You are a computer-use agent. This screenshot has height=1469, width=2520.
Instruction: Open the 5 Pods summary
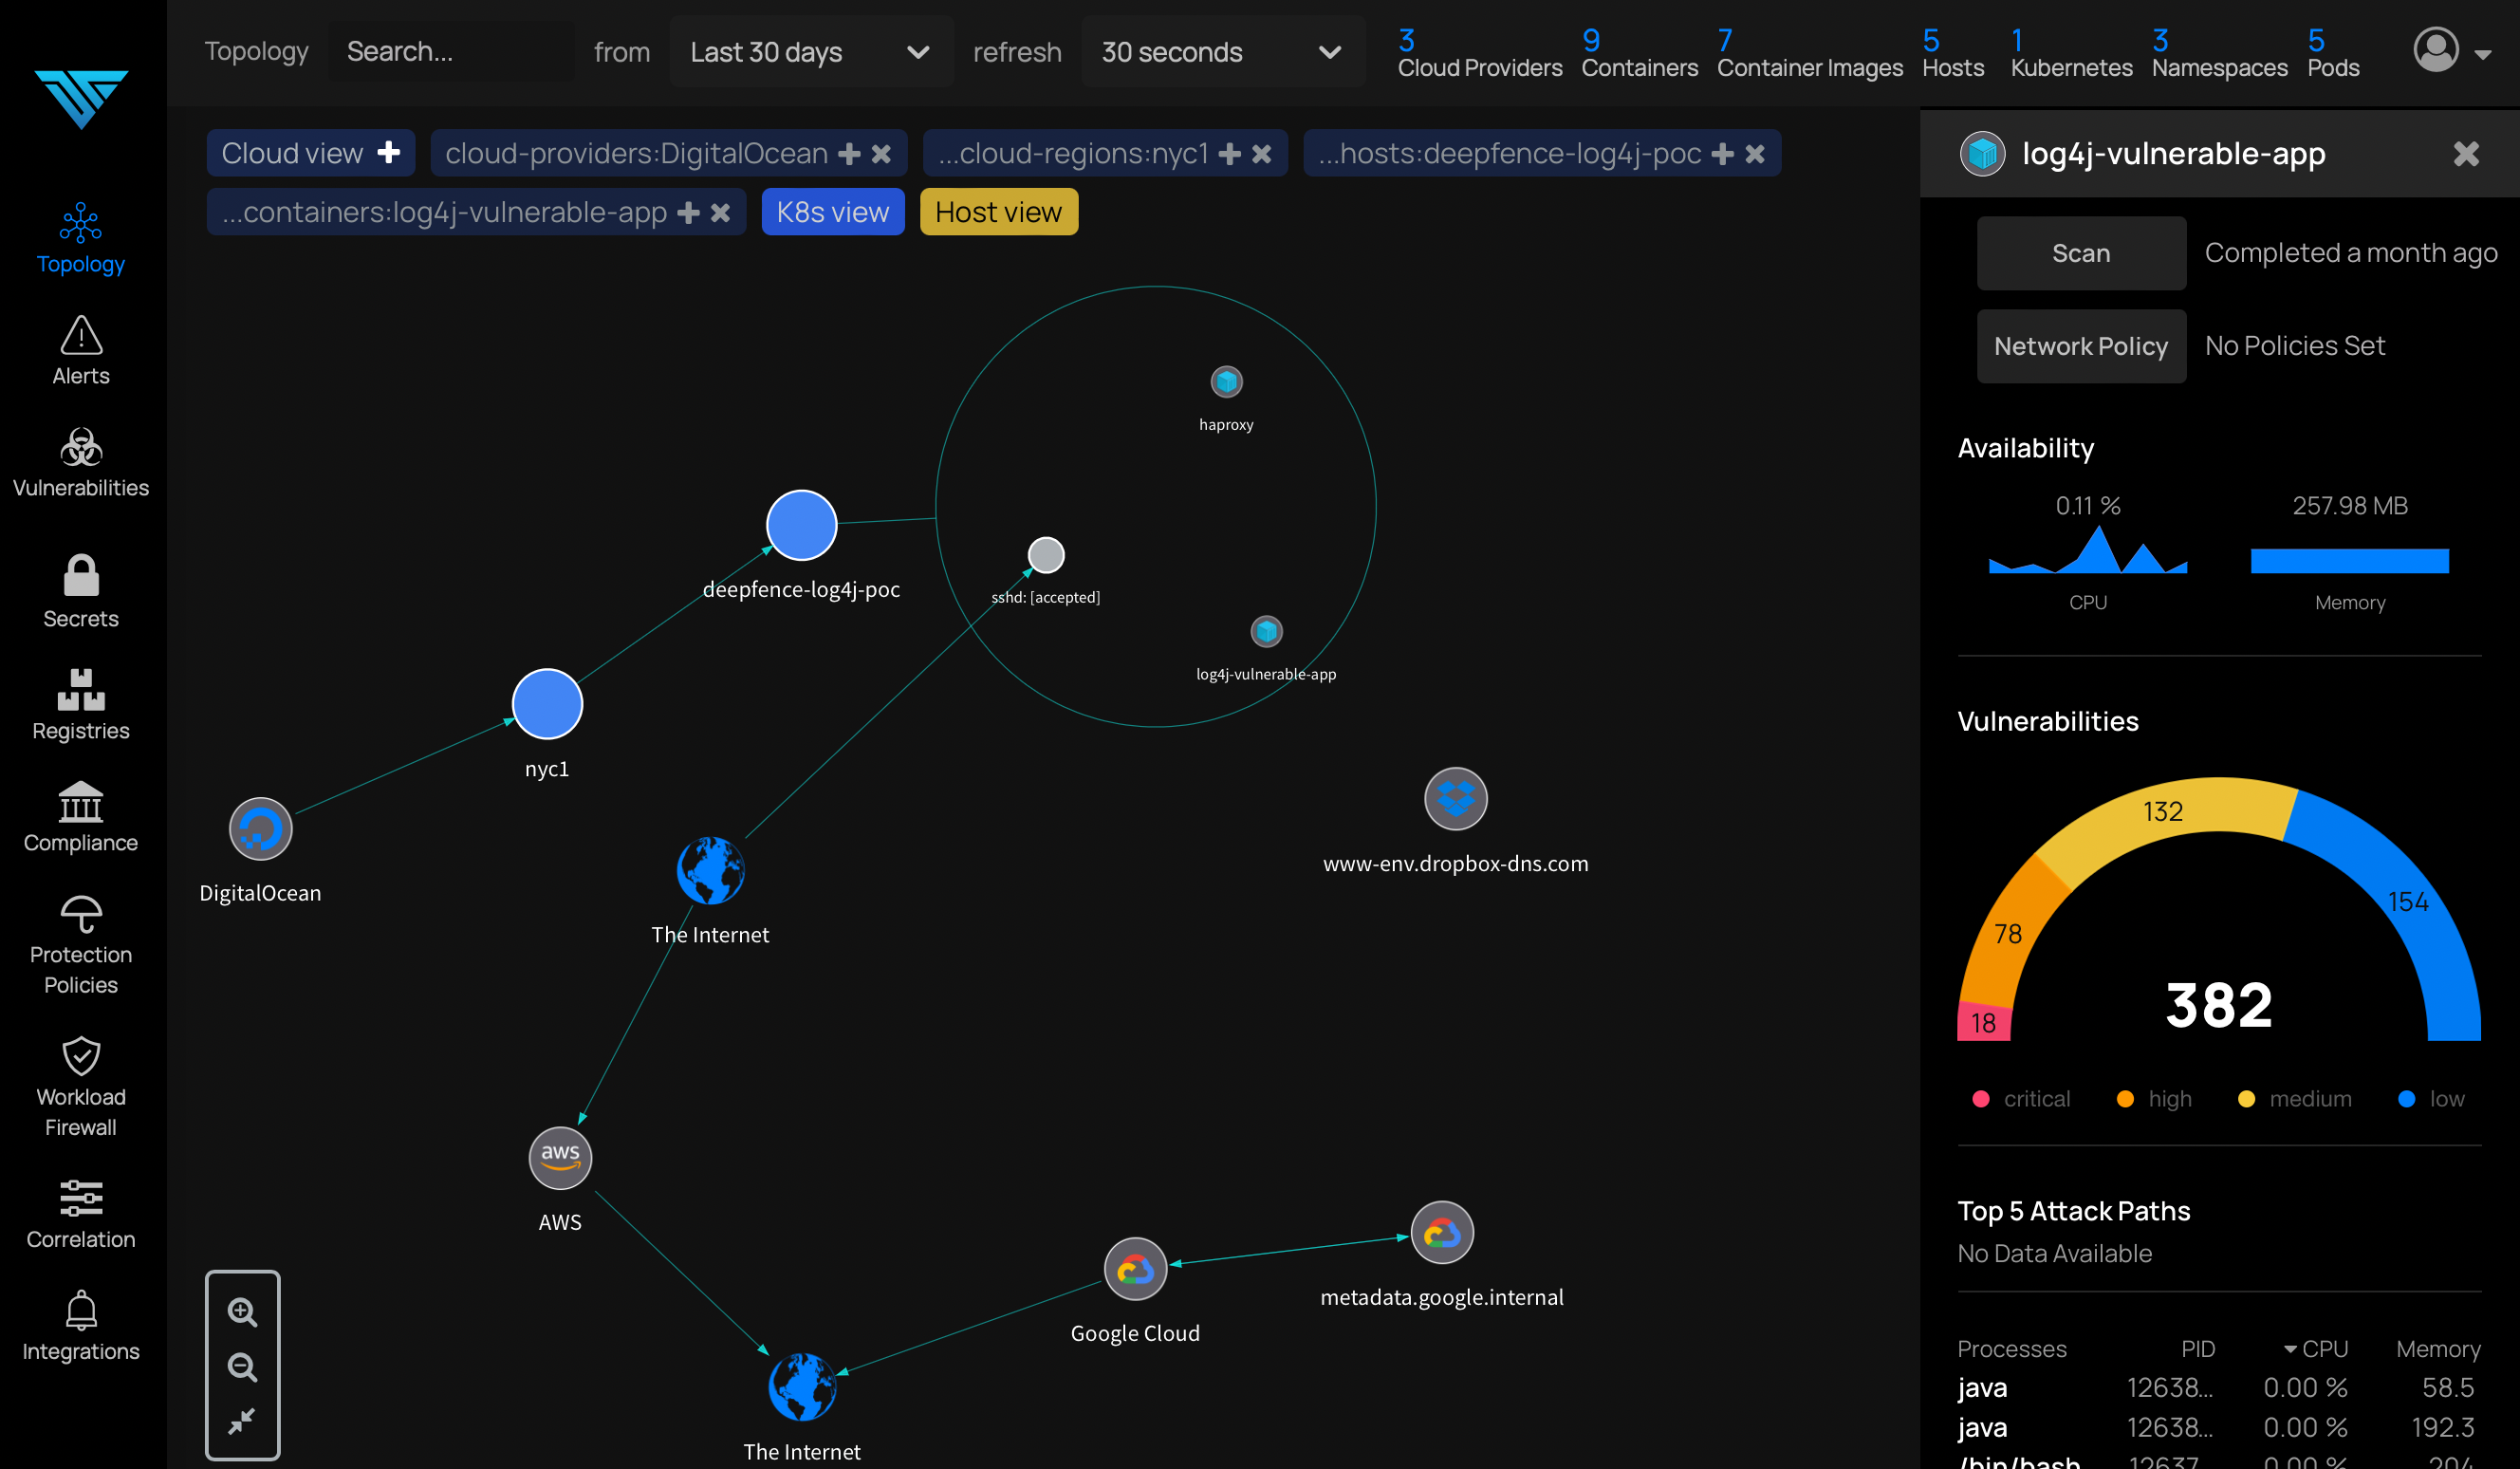pyautogui.click(x=2332, y=53)
